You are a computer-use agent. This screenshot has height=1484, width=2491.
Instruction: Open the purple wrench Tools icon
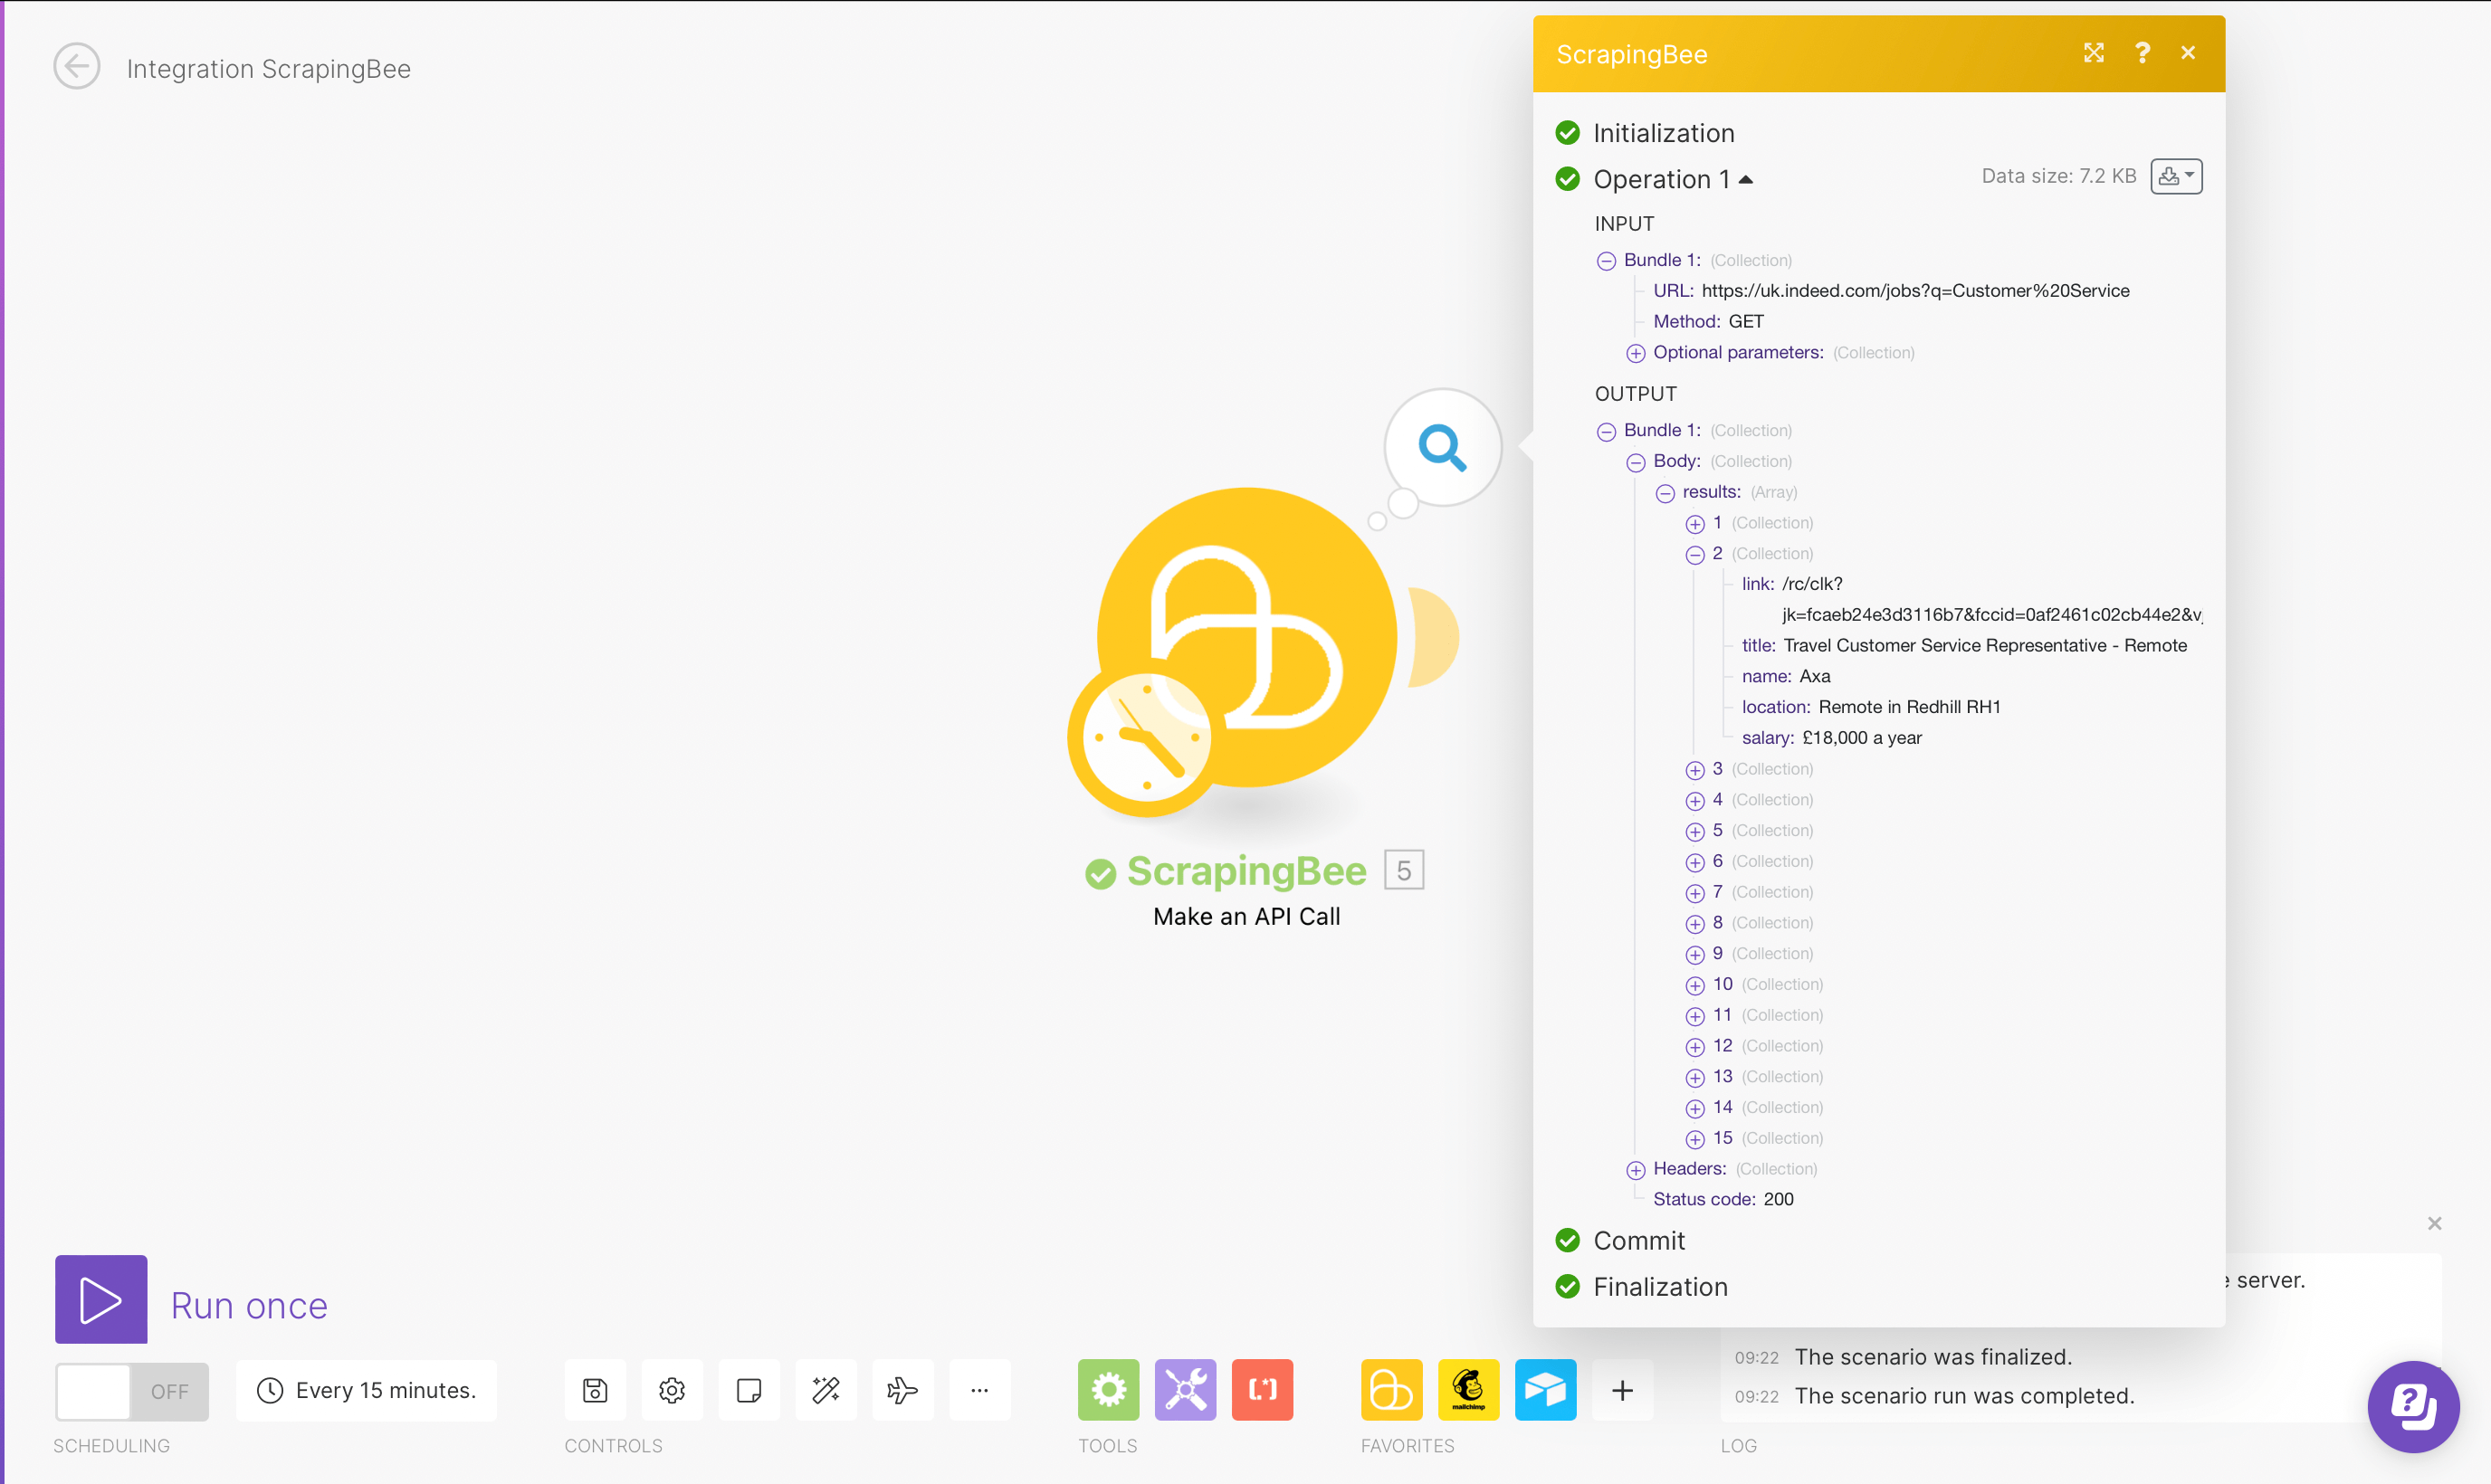tap(1185, 1391)
